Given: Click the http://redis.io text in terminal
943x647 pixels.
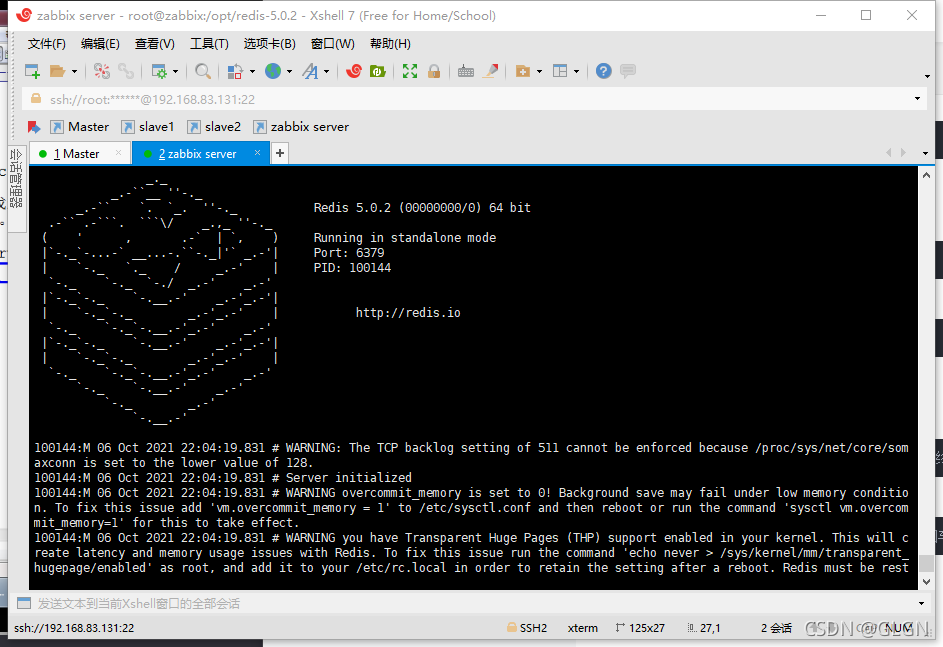Looking at the screenshot, I should (408, 313).
